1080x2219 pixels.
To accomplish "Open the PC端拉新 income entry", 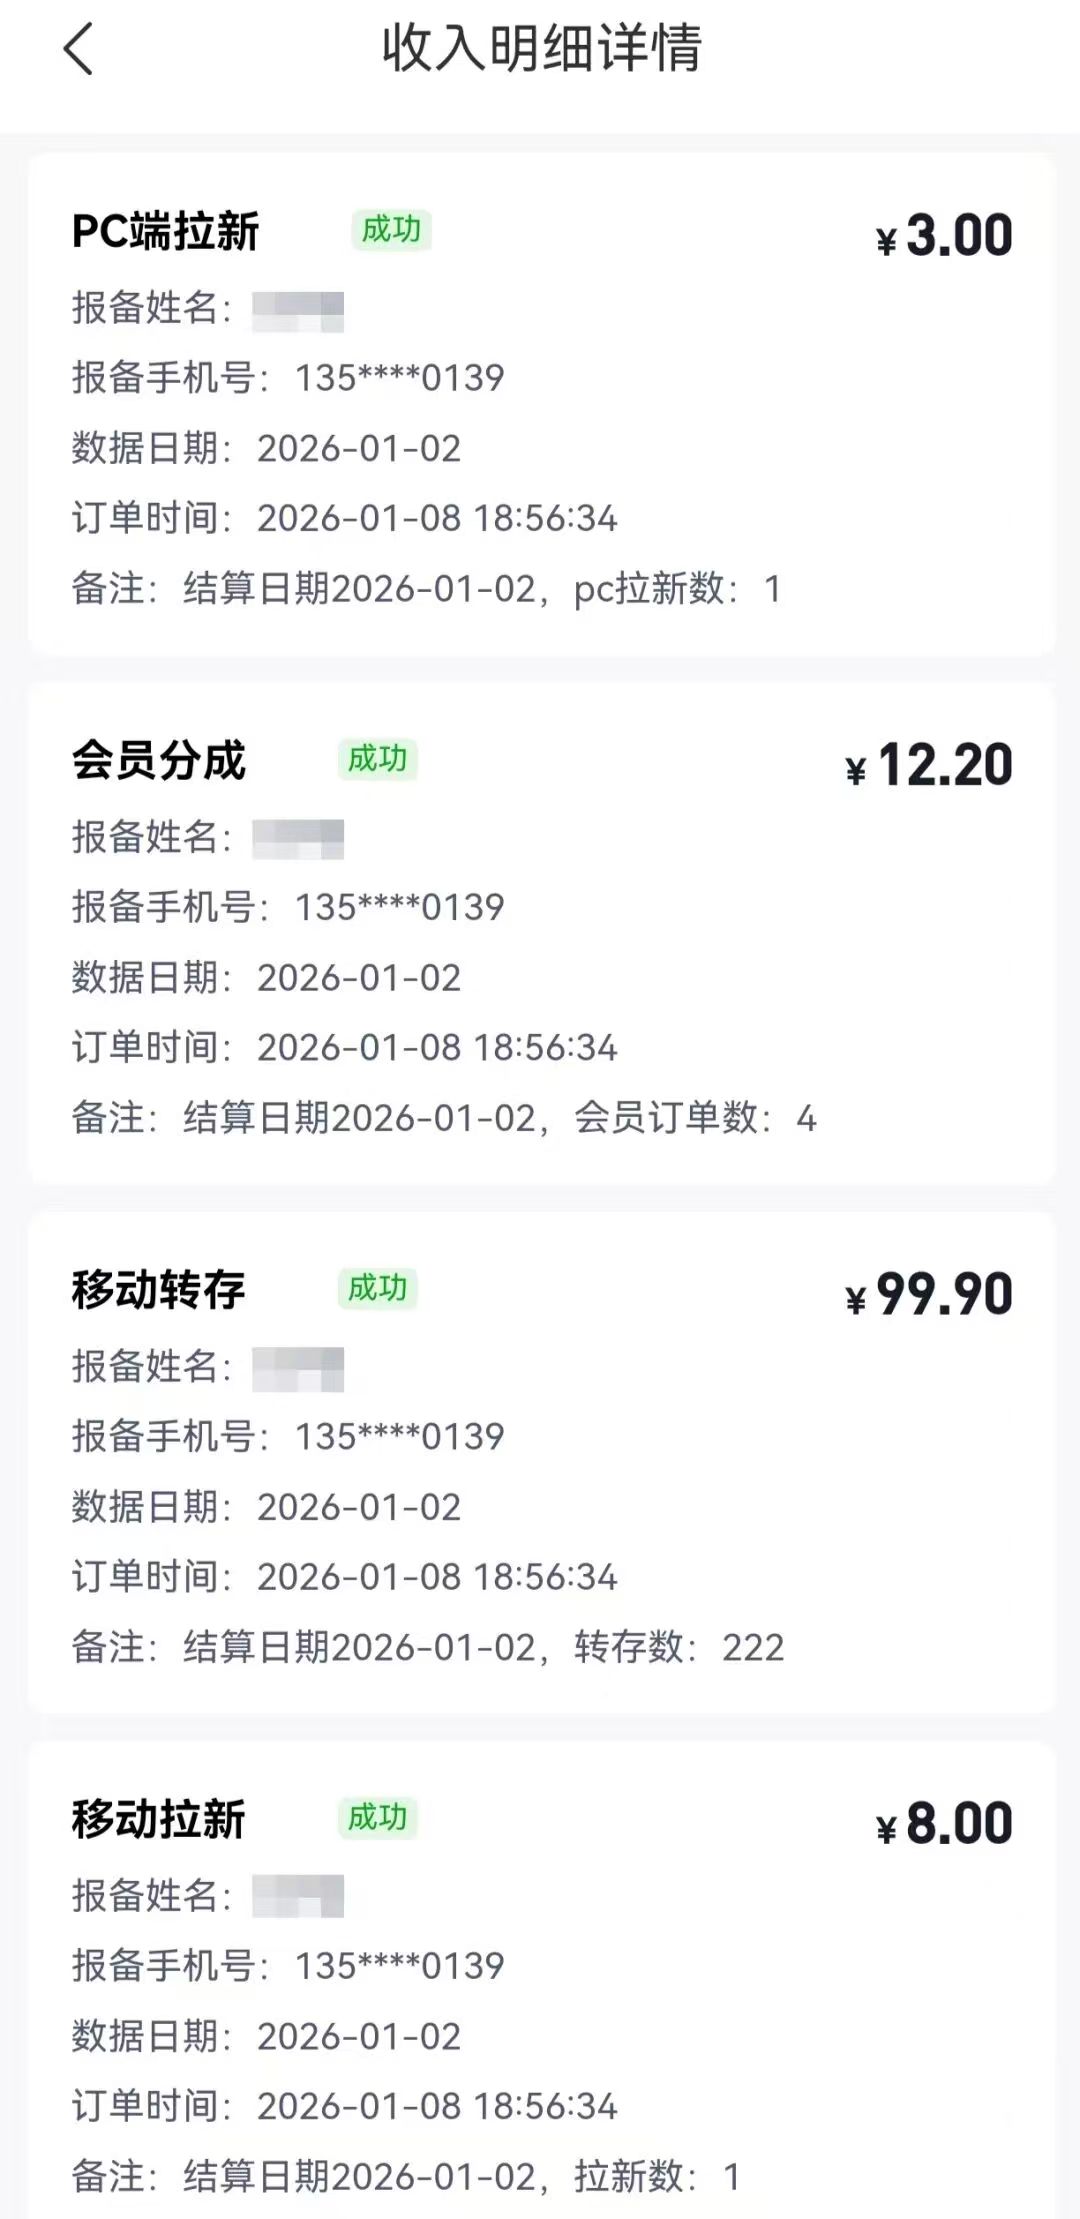I will click(x=166, y=232).
